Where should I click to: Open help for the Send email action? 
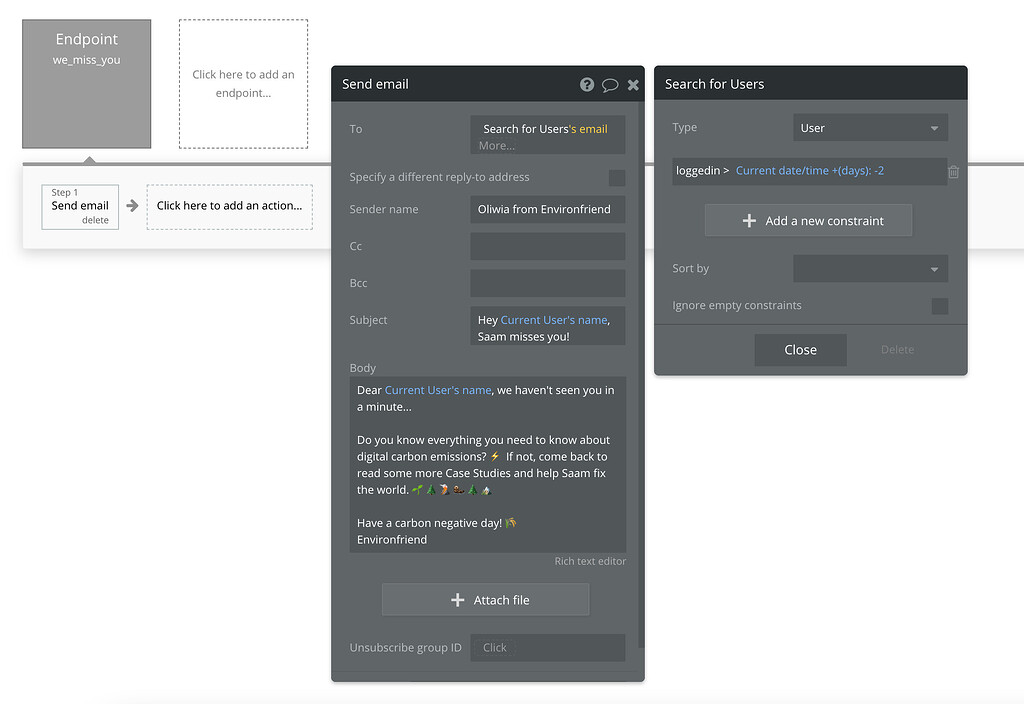587,84
